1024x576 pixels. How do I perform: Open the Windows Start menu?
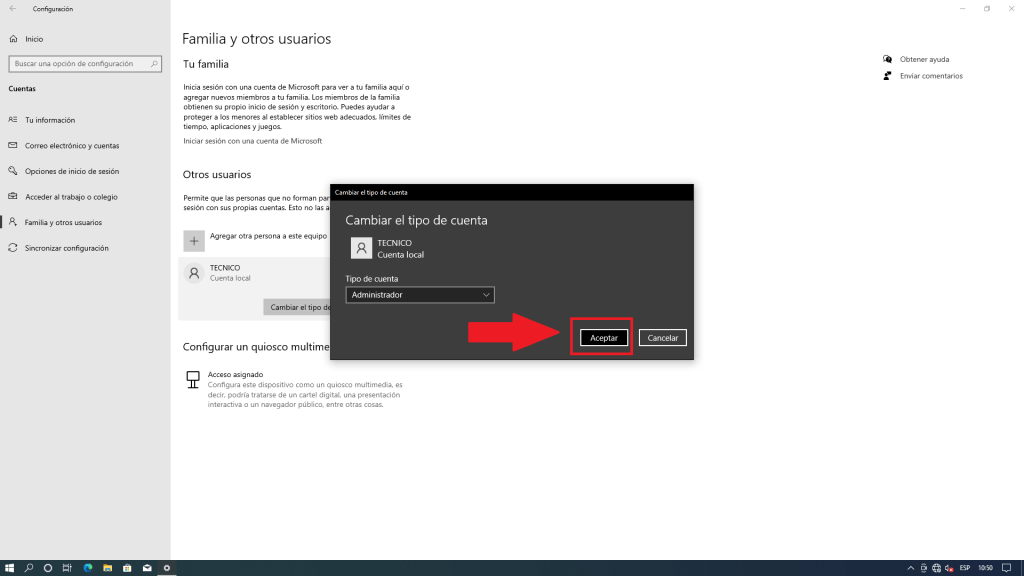(8, 568)
